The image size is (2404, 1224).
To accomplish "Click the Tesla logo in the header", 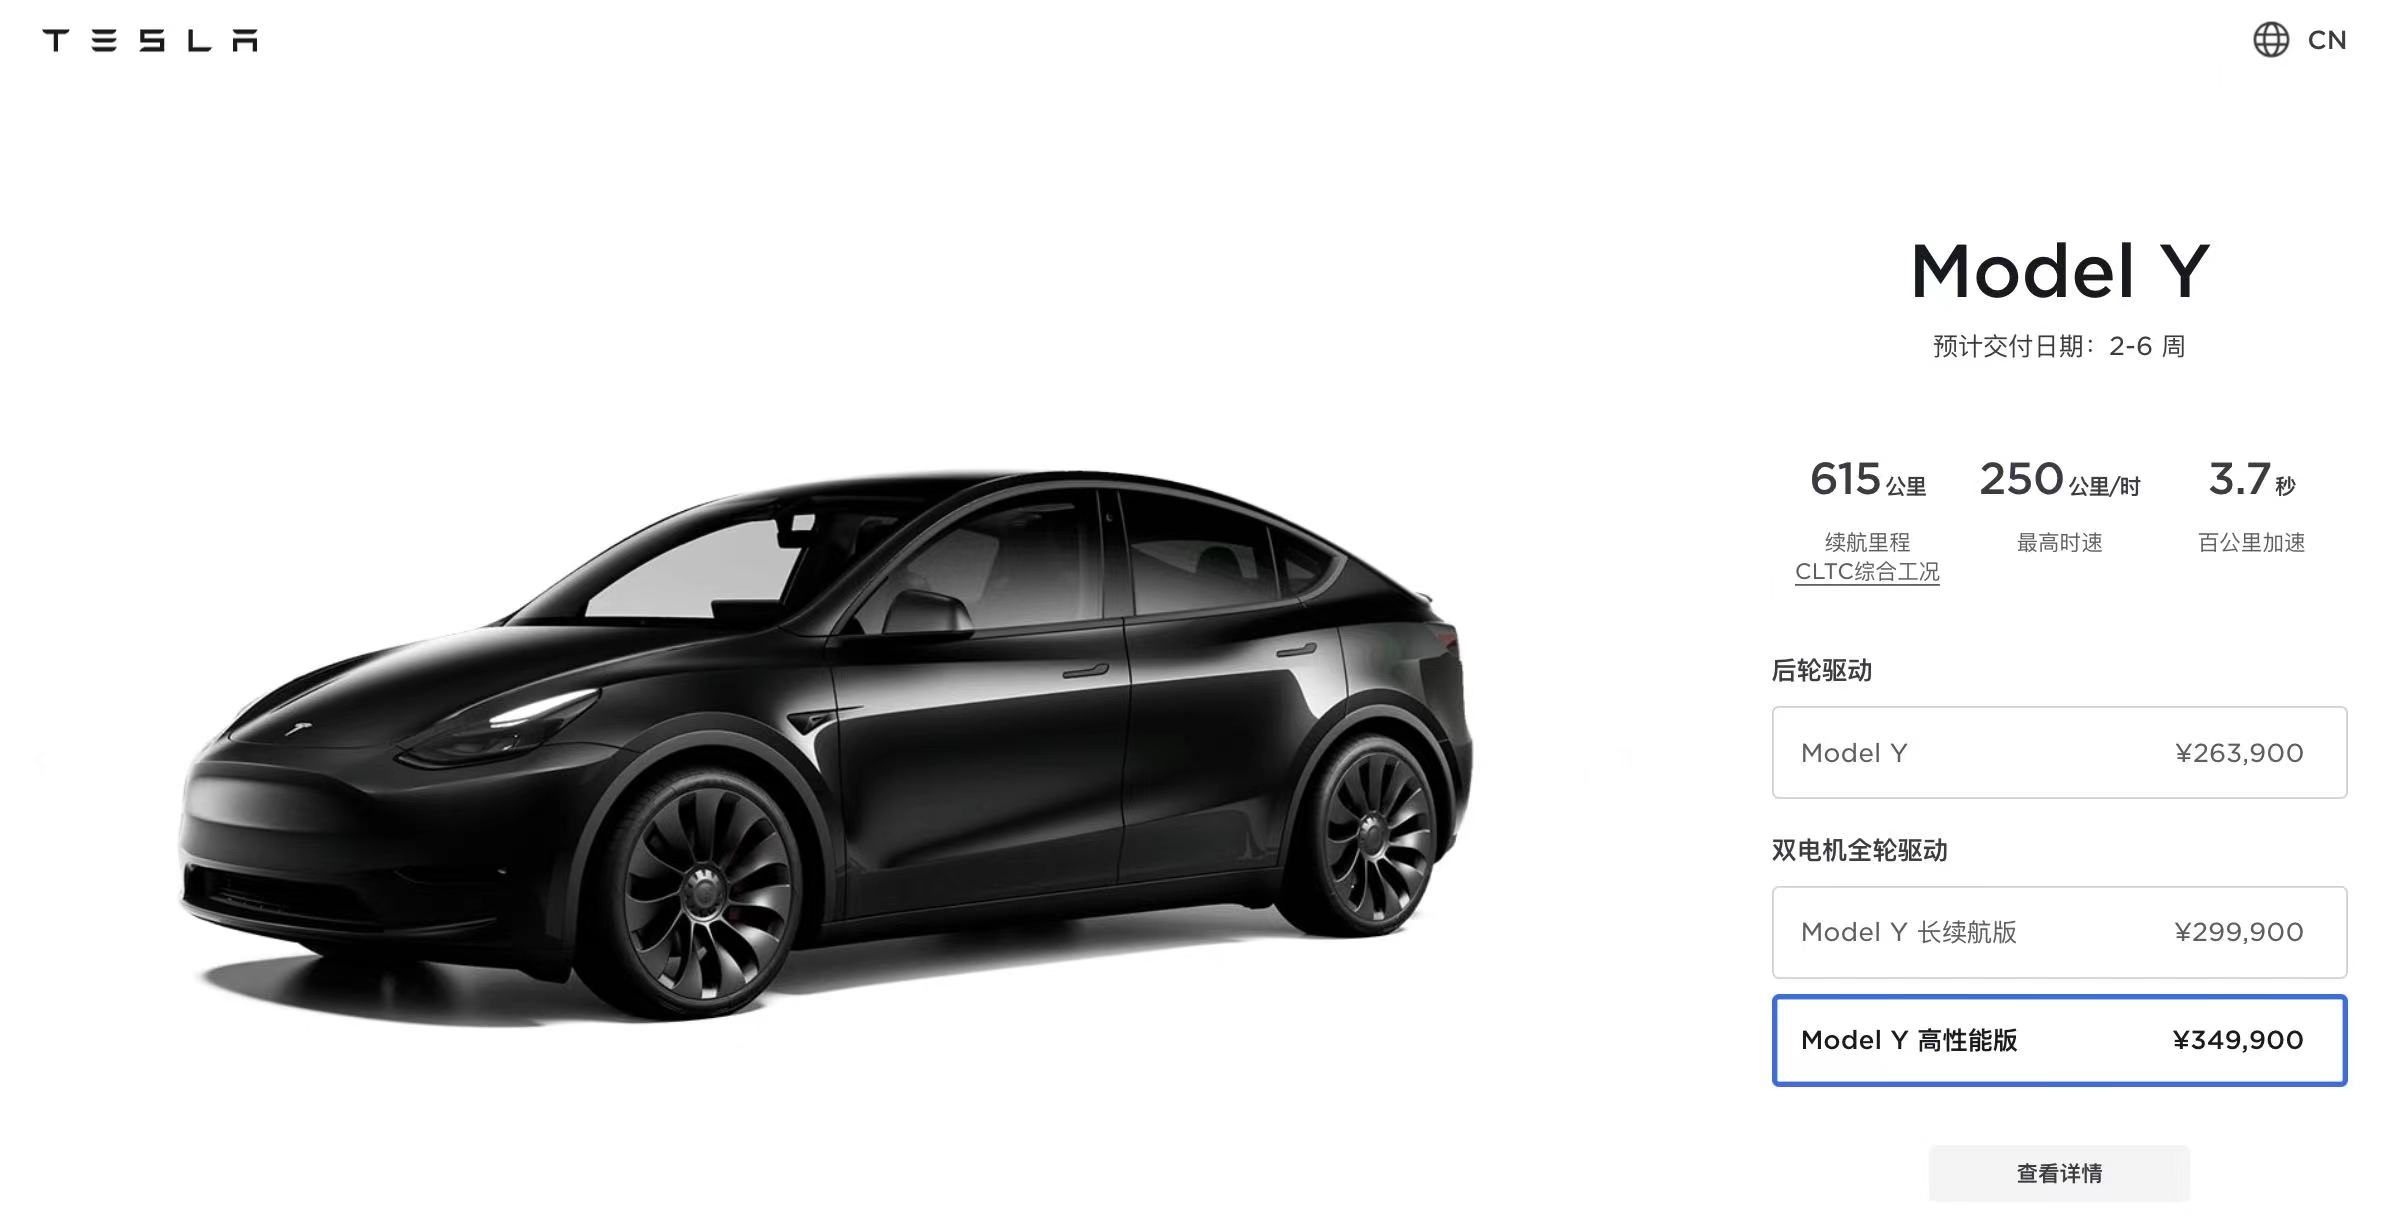I will (150, 40).
